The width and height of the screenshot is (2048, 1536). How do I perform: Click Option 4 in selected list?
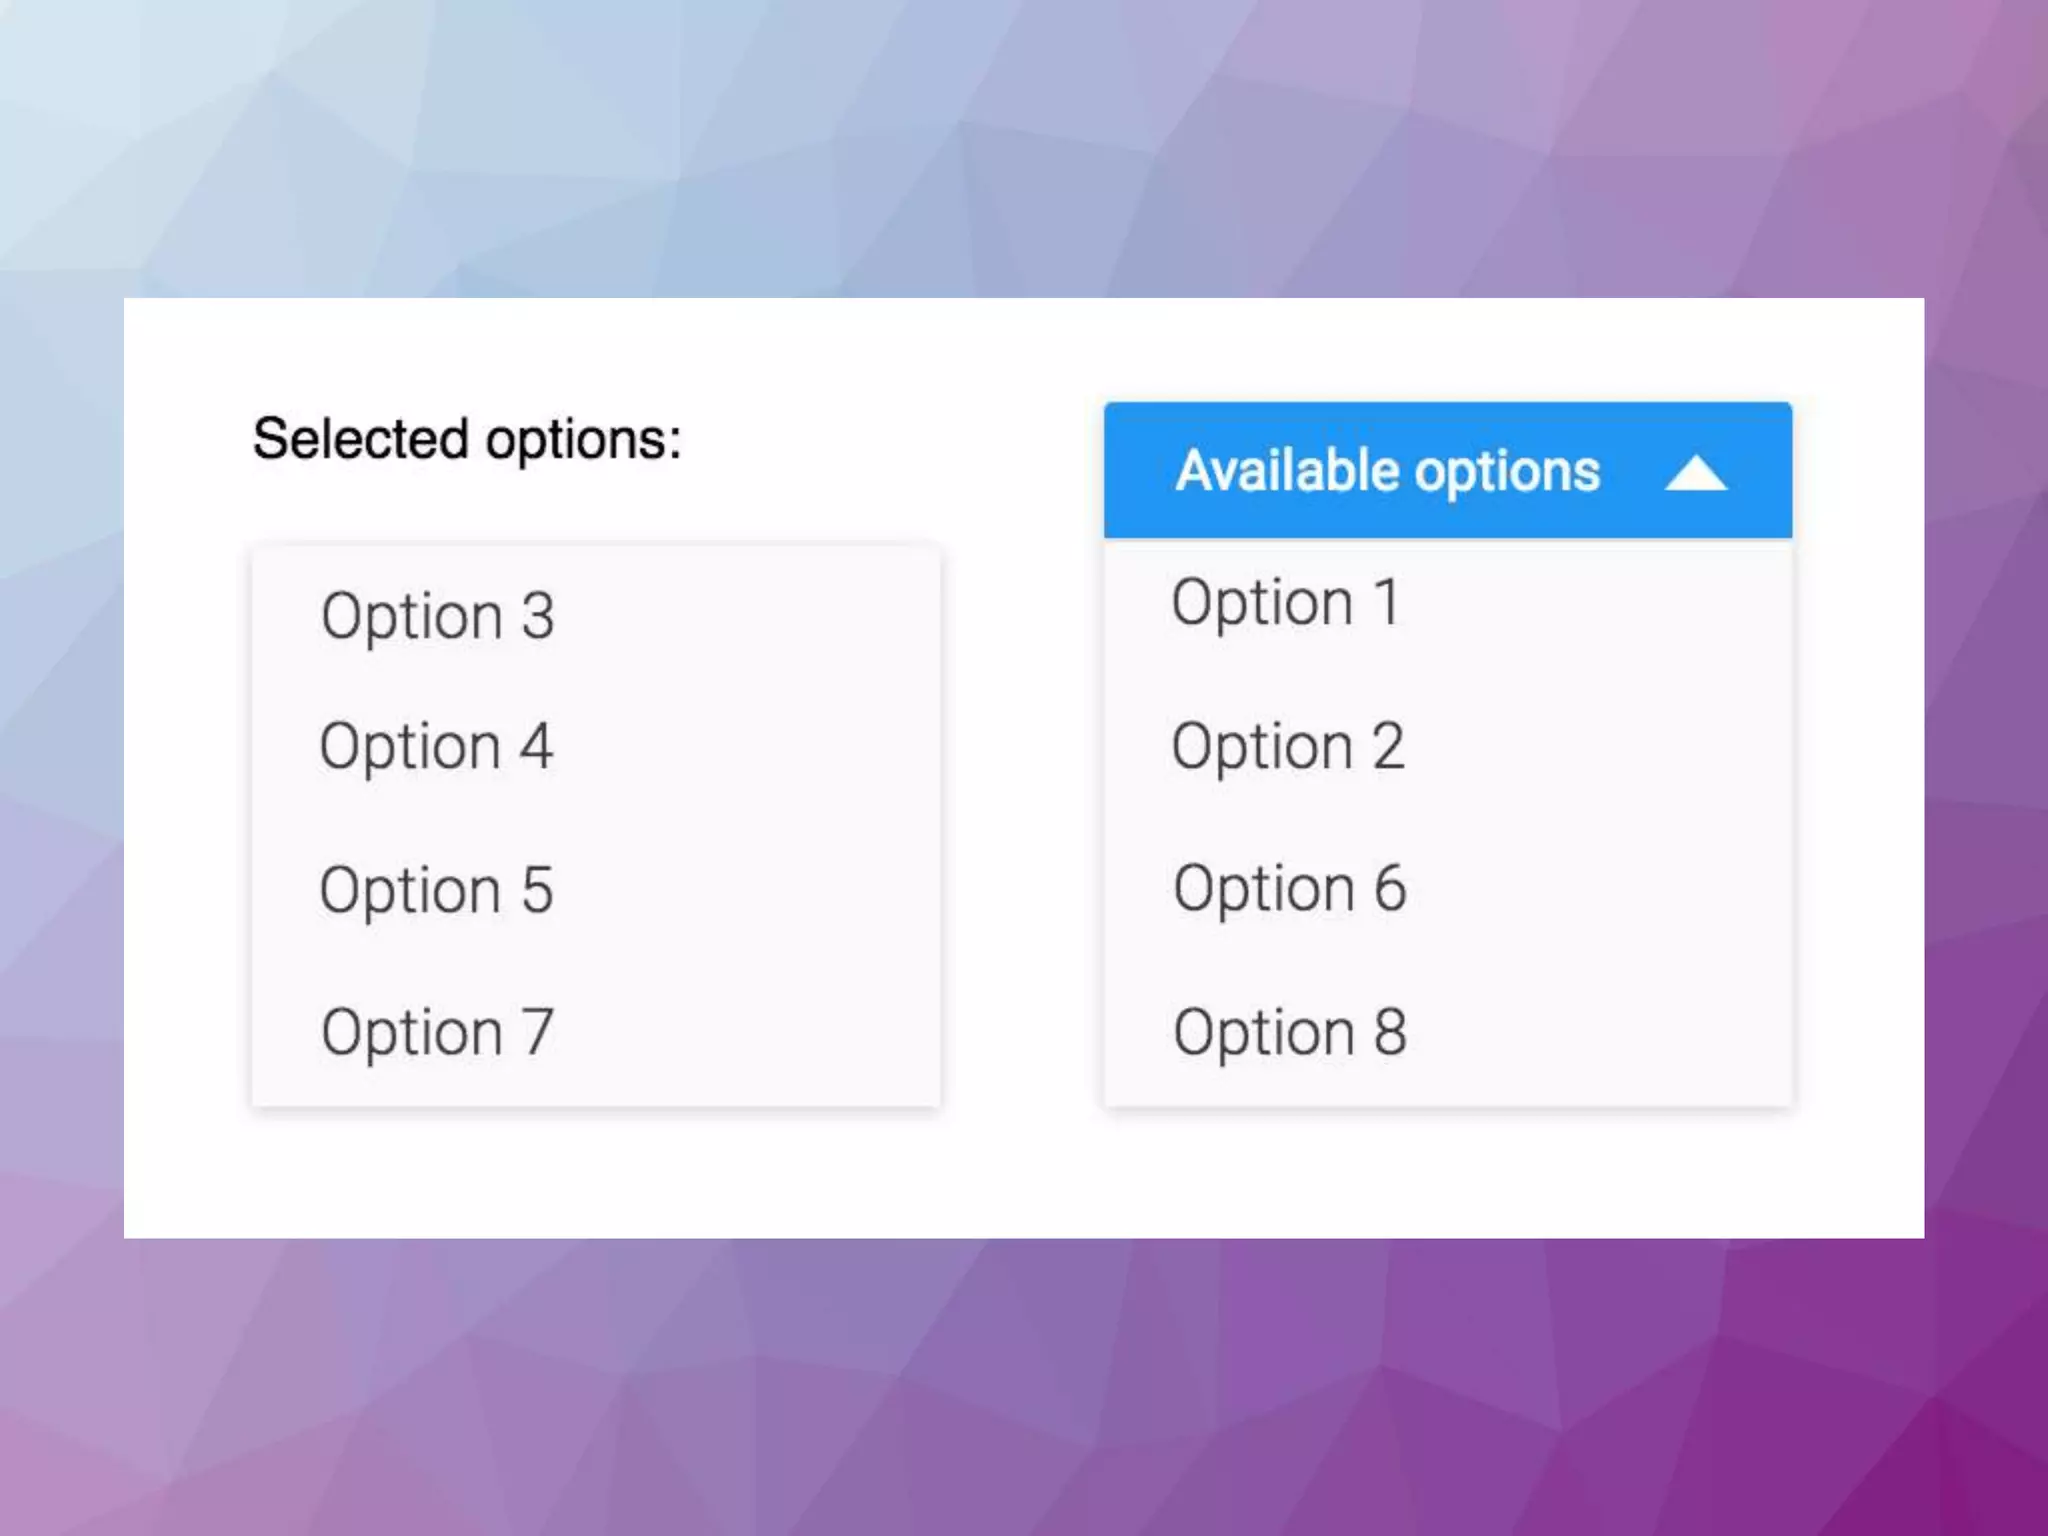click(x=436, y=747)
